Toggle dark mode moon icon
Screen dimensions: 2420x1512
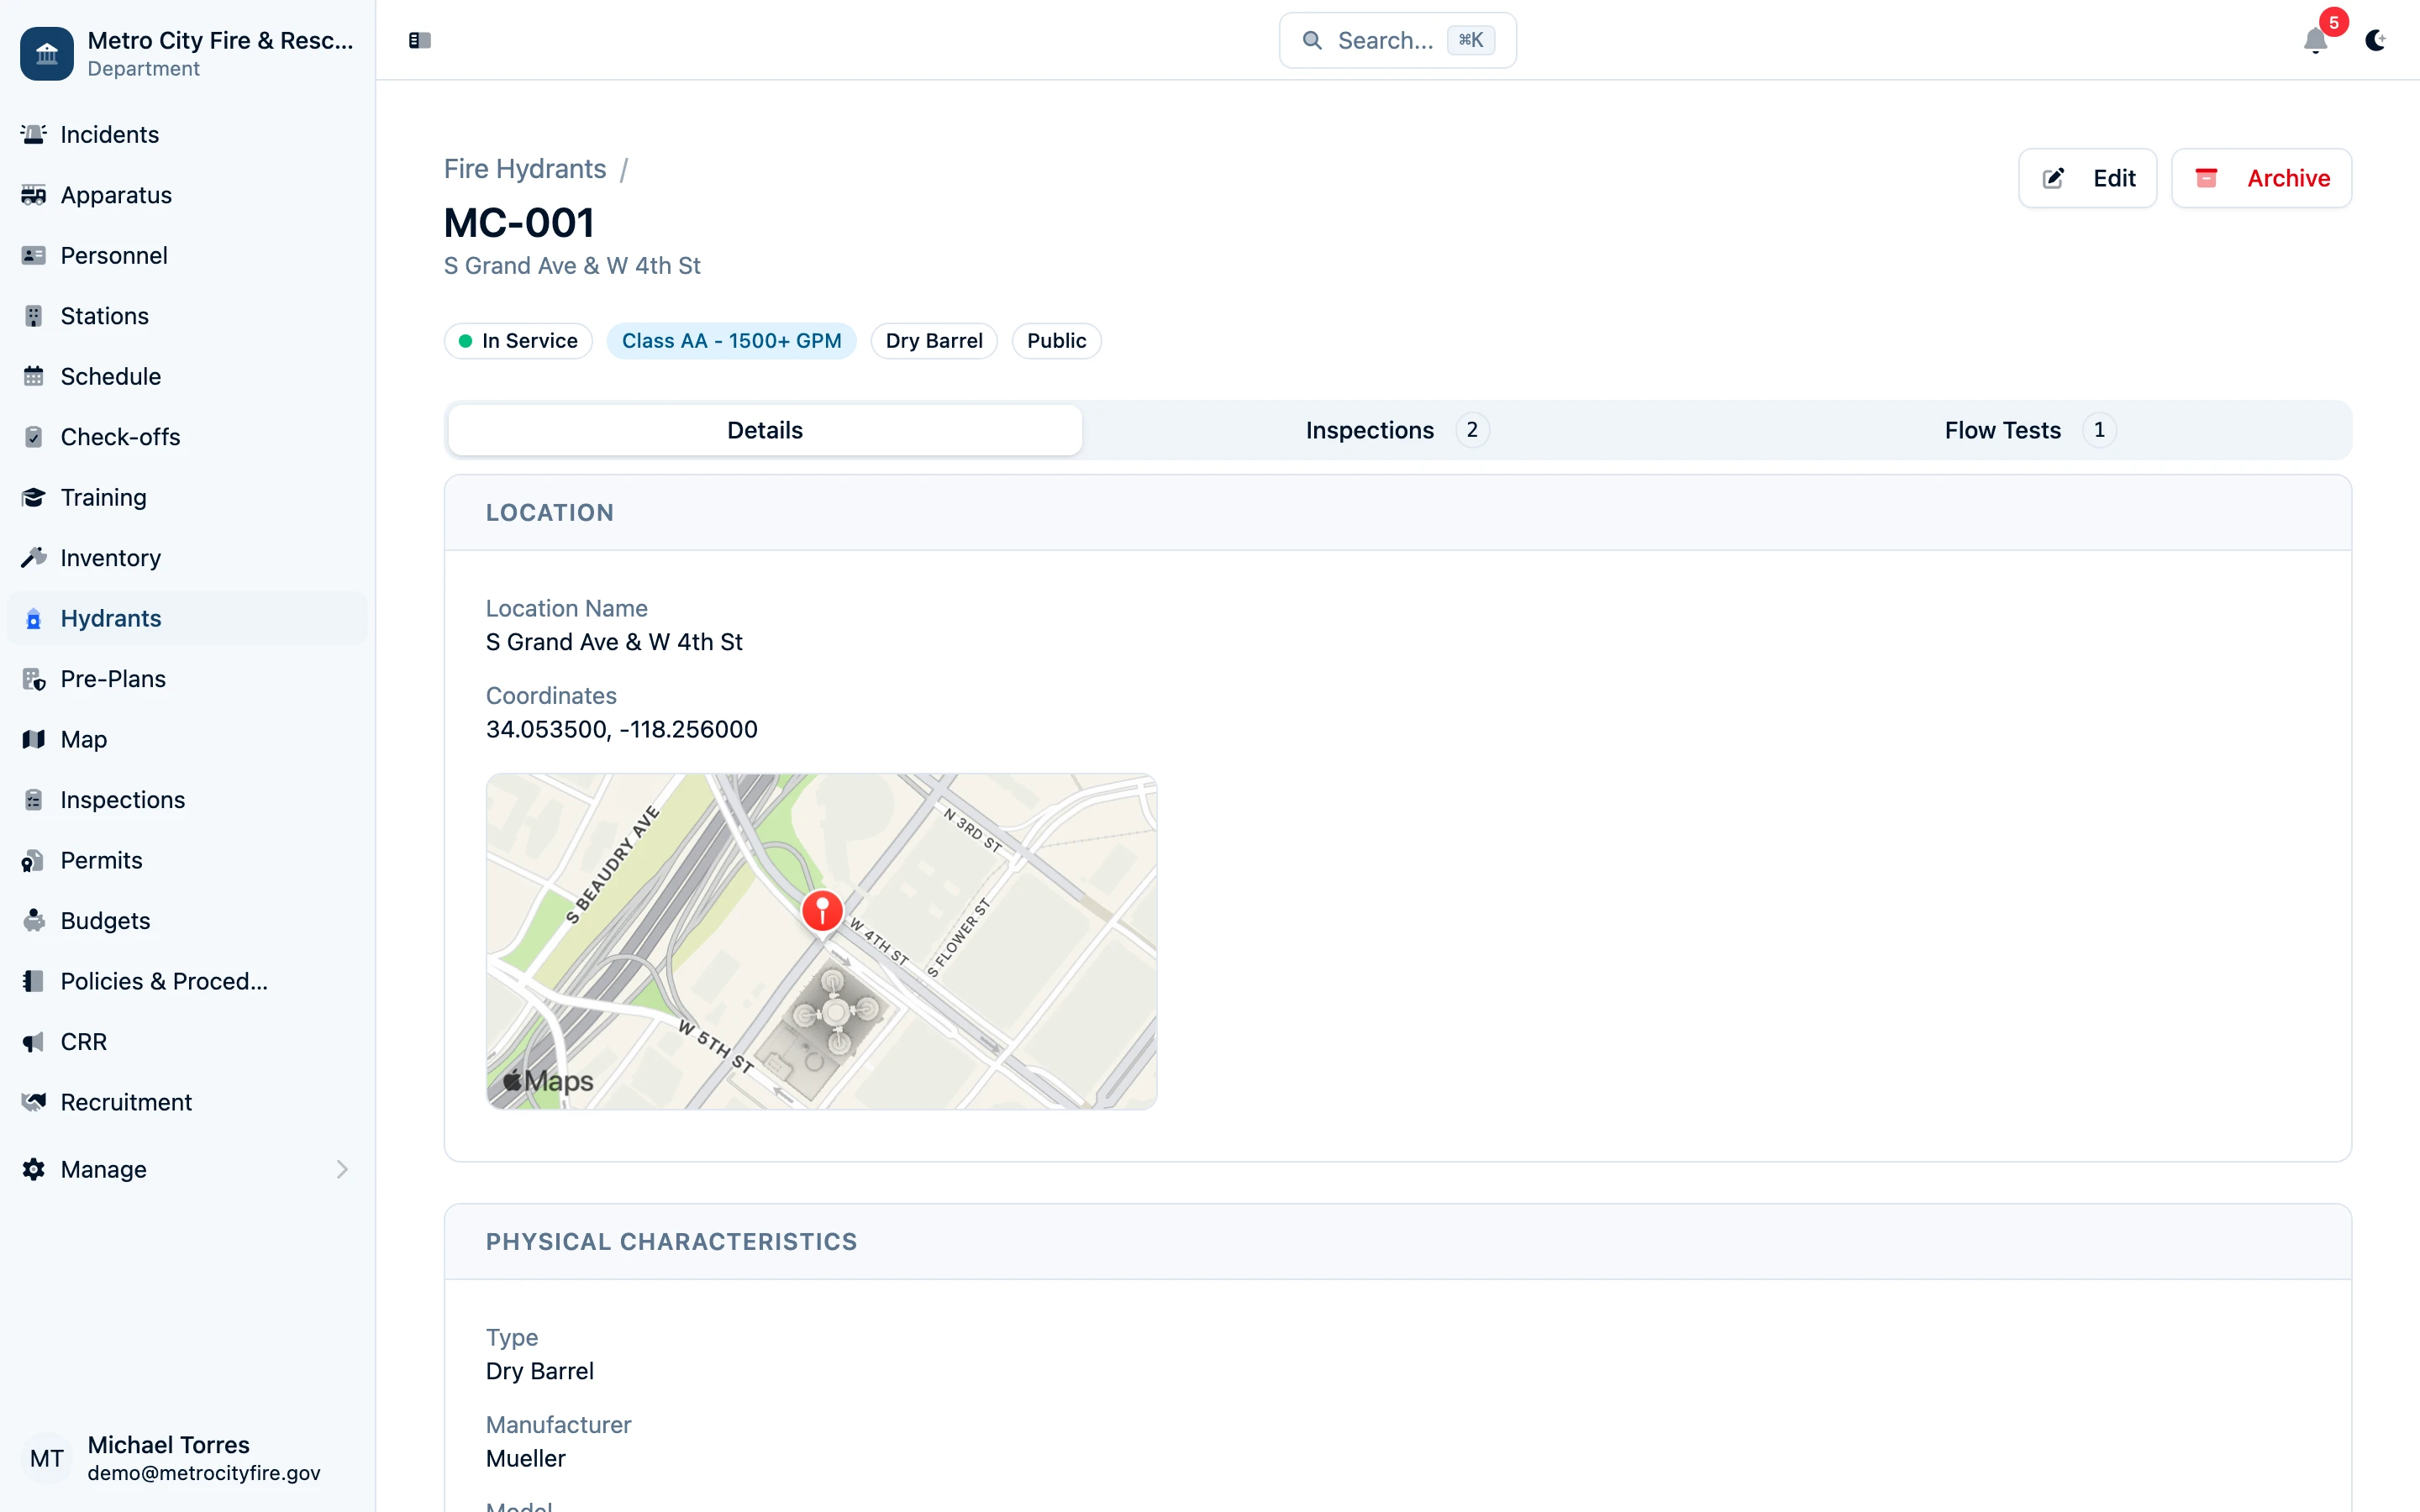pos(2375,41)
